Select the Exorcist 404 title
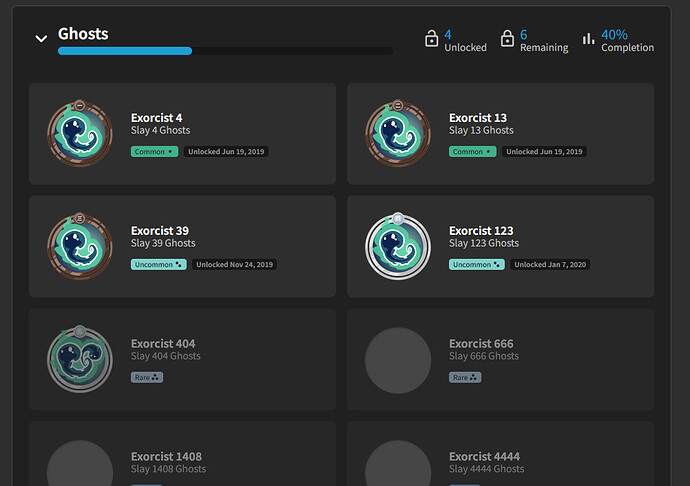 163,343
